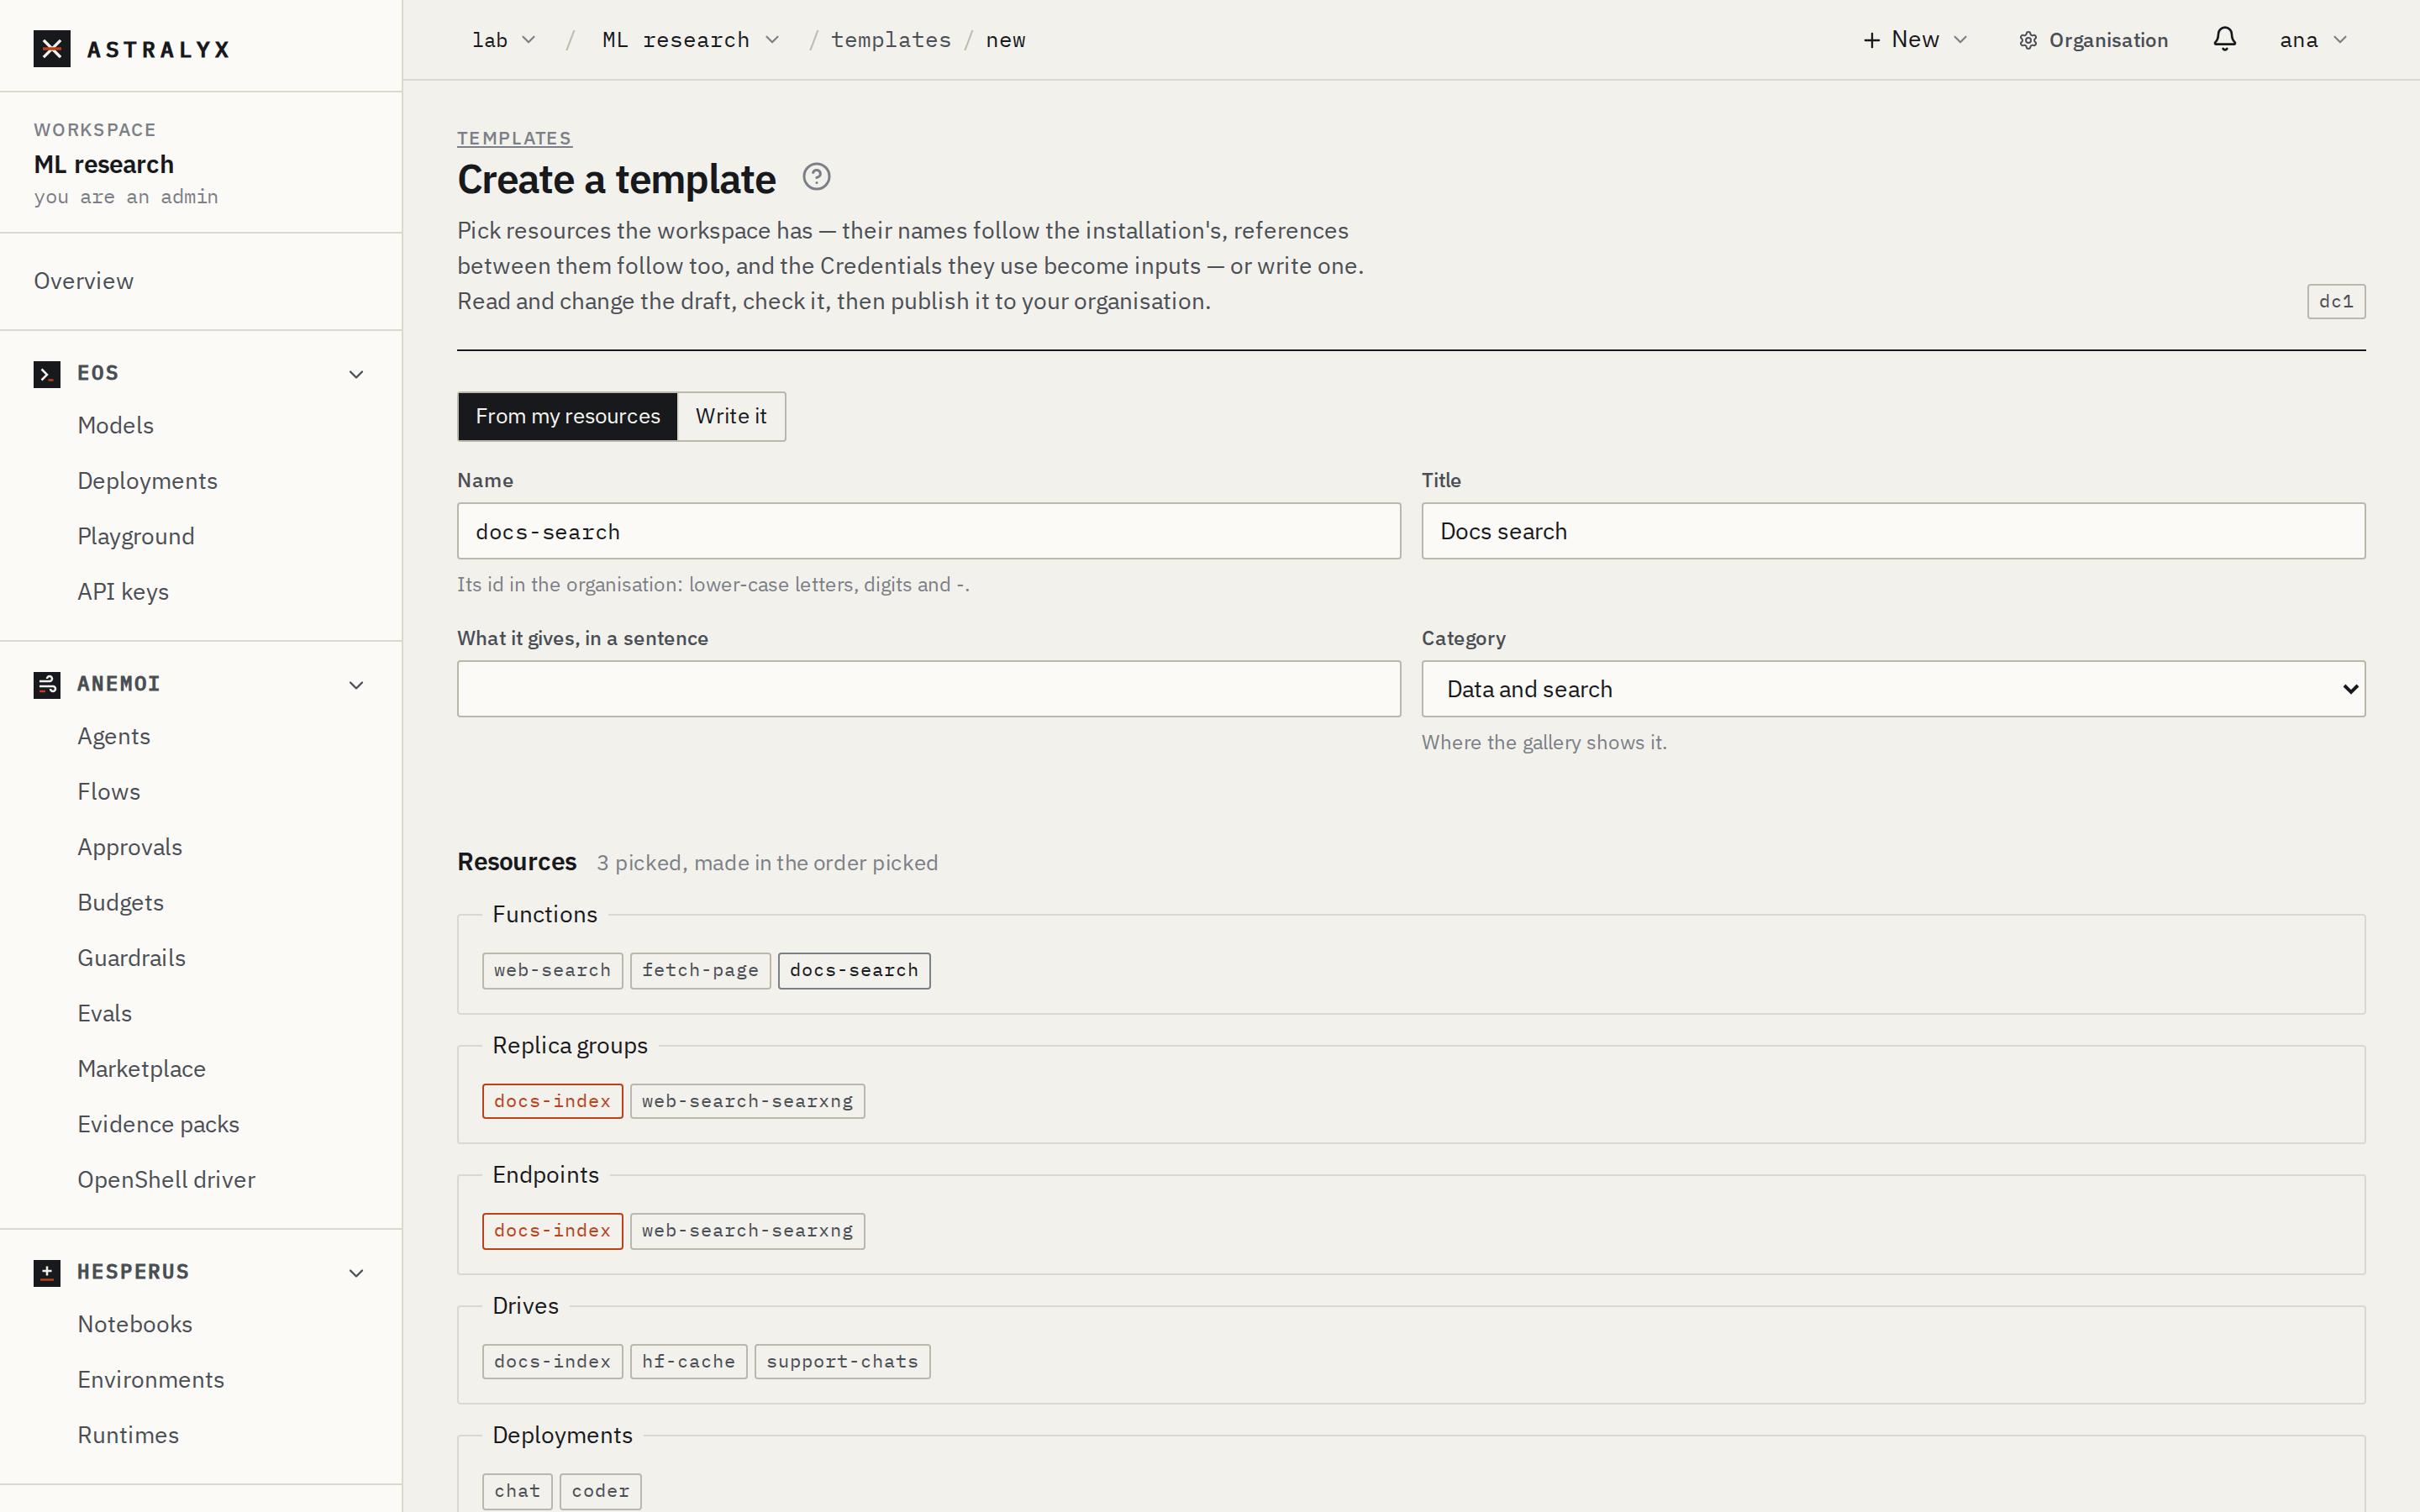Follow the TEMPLATES link above the heading
Viewport: 2420px width, 1512px height.
pos(514,138)
